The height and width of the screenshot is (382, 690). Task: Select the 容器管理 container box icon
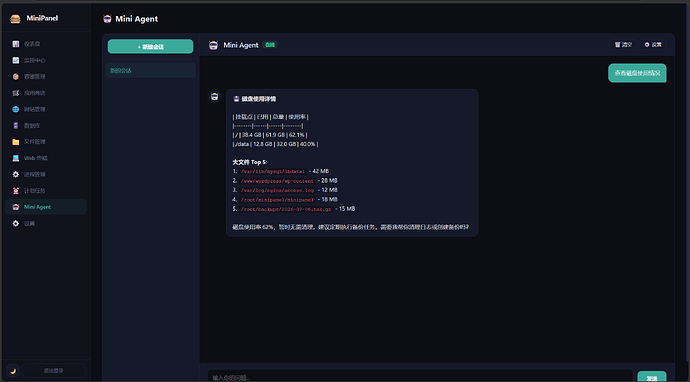click(x=16, y=77)
